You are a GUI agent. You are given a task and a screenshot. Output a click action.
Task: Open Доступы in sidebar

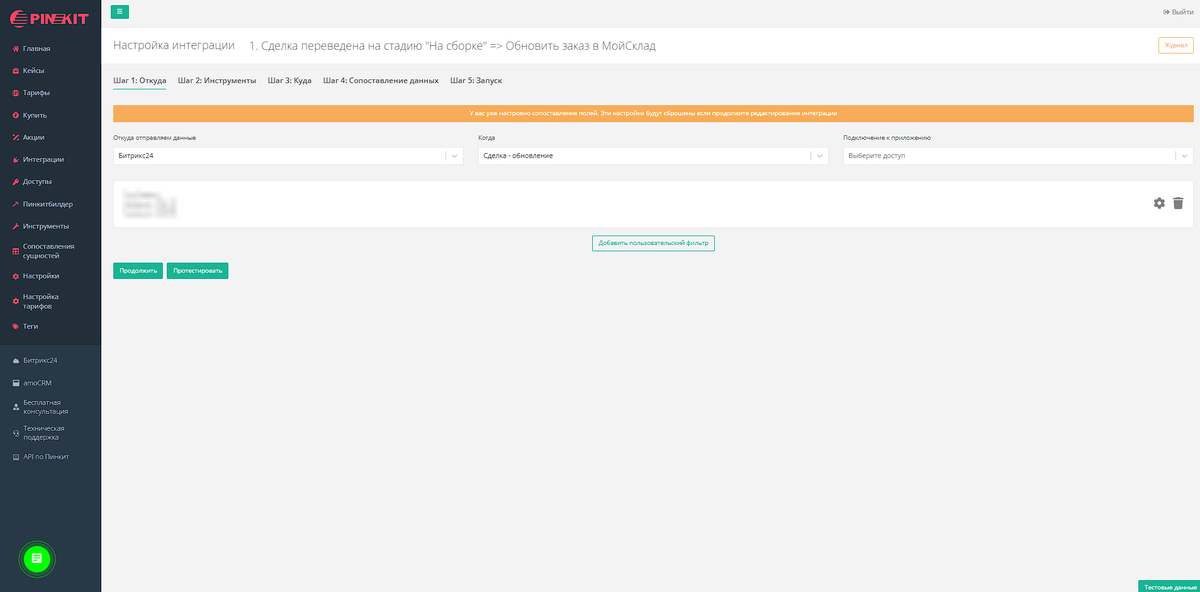37,182
